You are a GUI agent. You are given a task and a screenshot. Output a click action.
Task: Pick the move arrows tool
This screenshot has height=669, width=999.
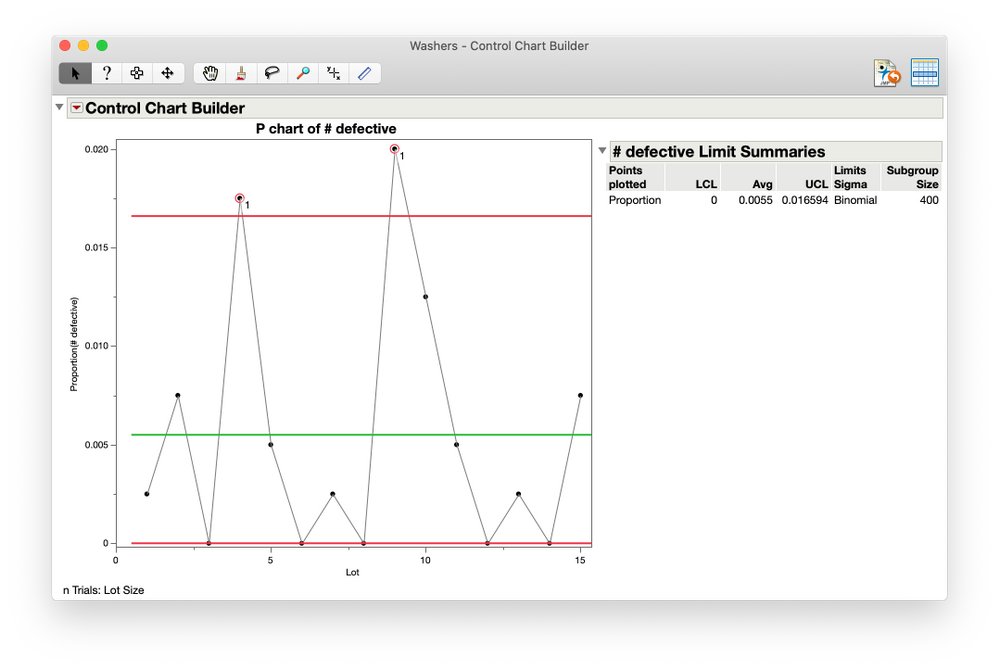(x=168, y=73)
